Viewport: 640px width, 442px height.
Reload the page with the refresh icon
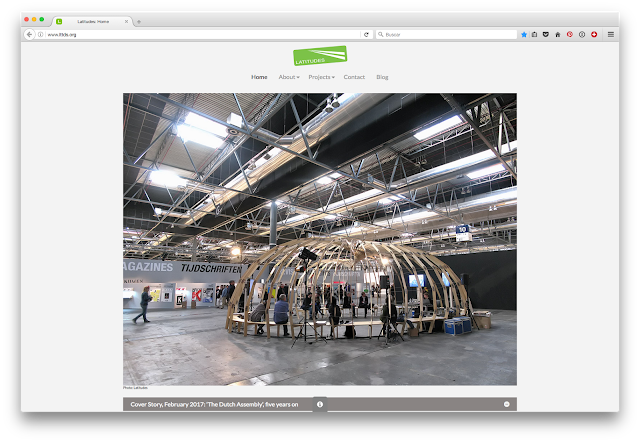pyautogui.click(x=366, y=35)
